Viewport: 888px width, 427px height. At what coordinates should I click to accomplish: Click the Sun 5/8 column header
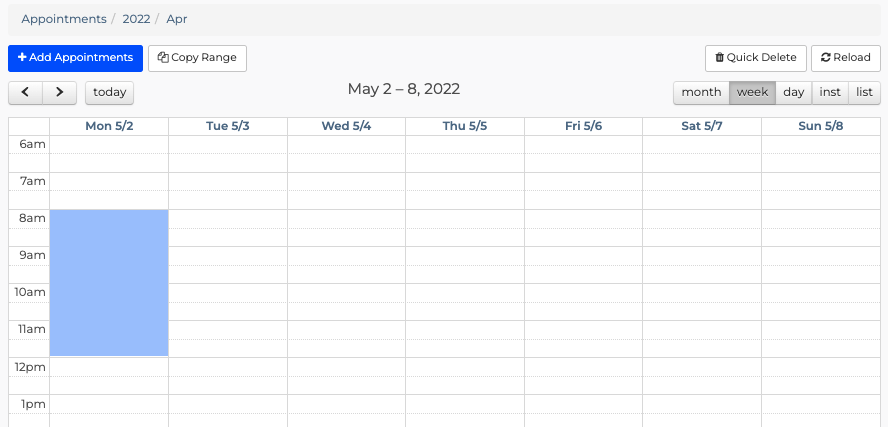point(821,126)
